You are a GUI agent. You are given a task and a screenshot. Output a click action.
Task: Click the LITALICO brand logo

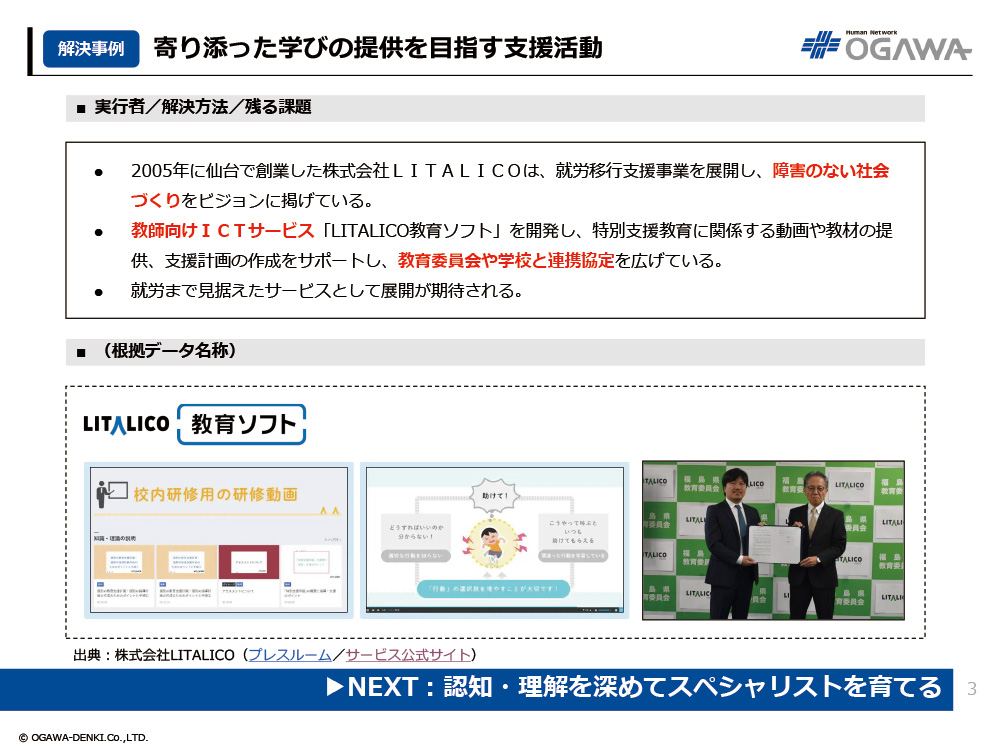click(125, 424)
